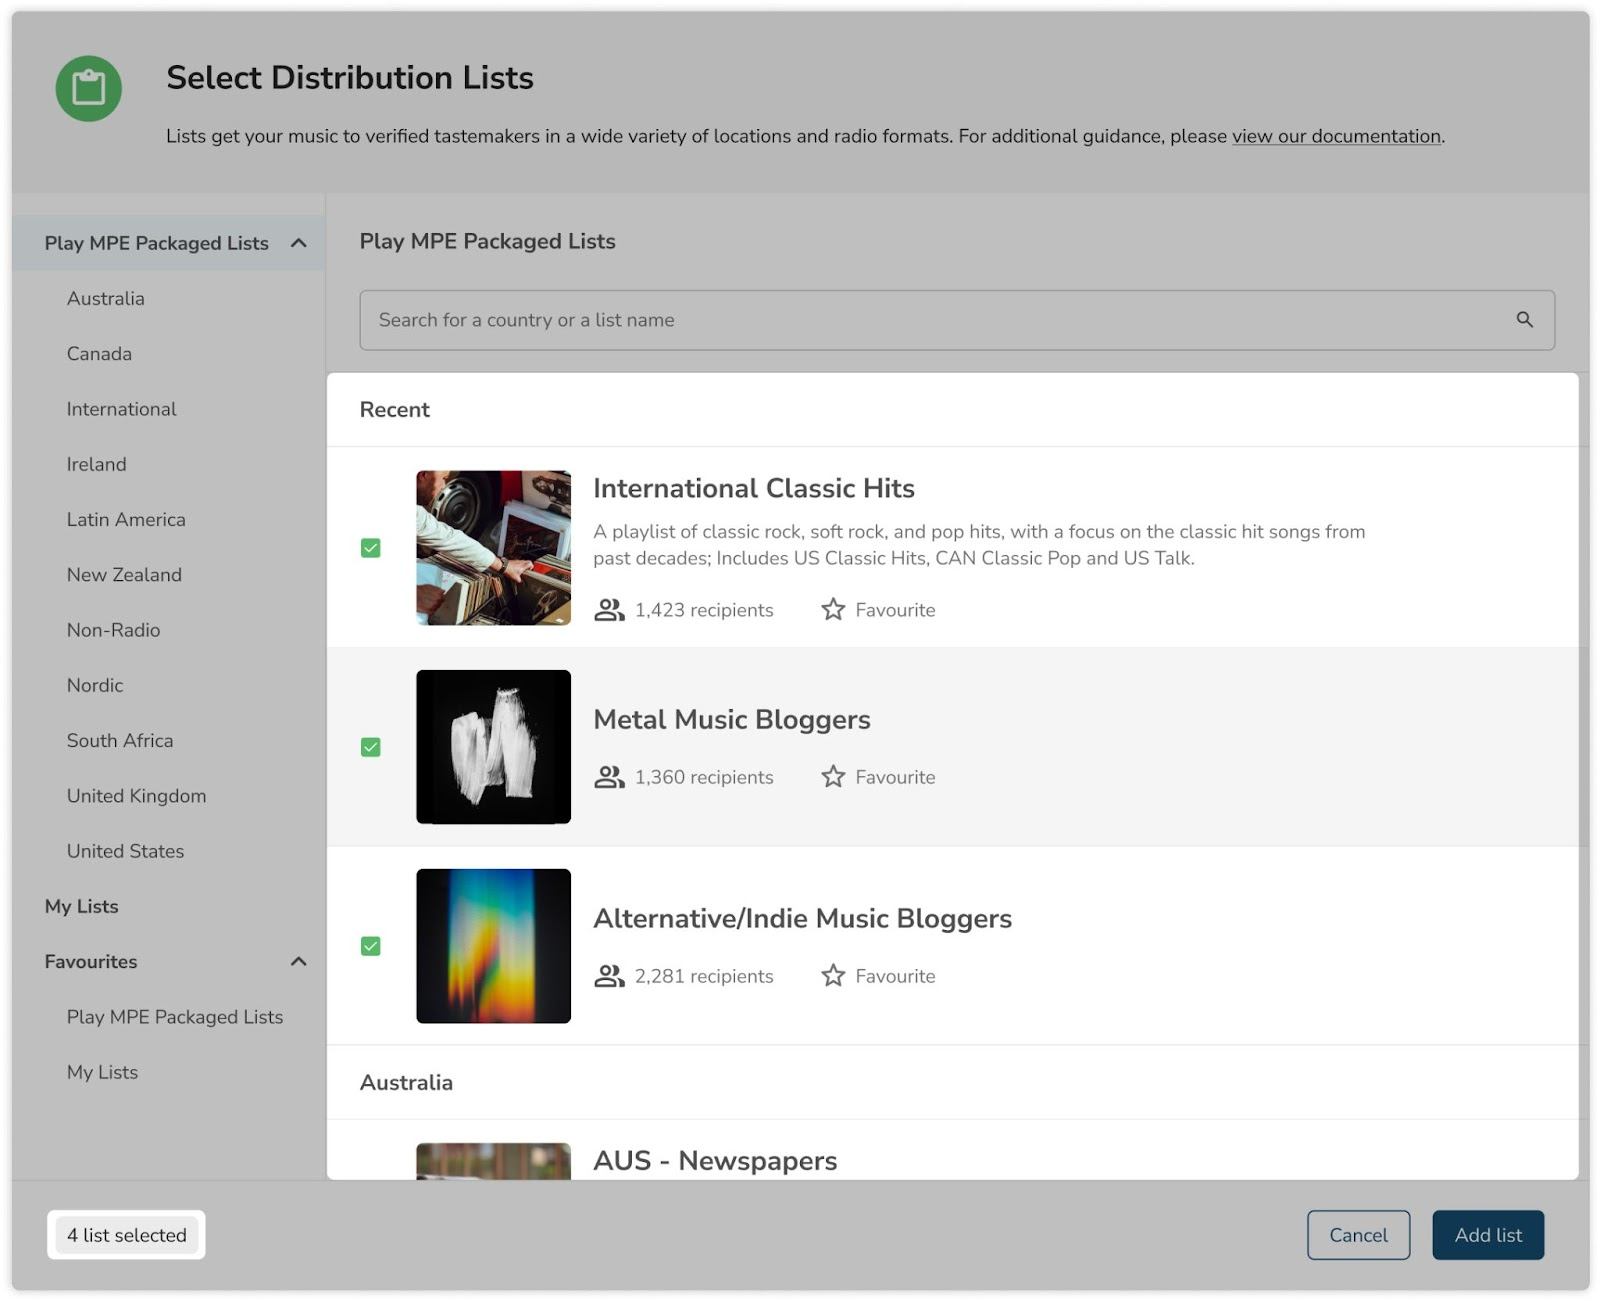The width and height of the screenshot is (1600, 1302).
Task: Click the Favourites sidebar header
Action: pos(91,962)
